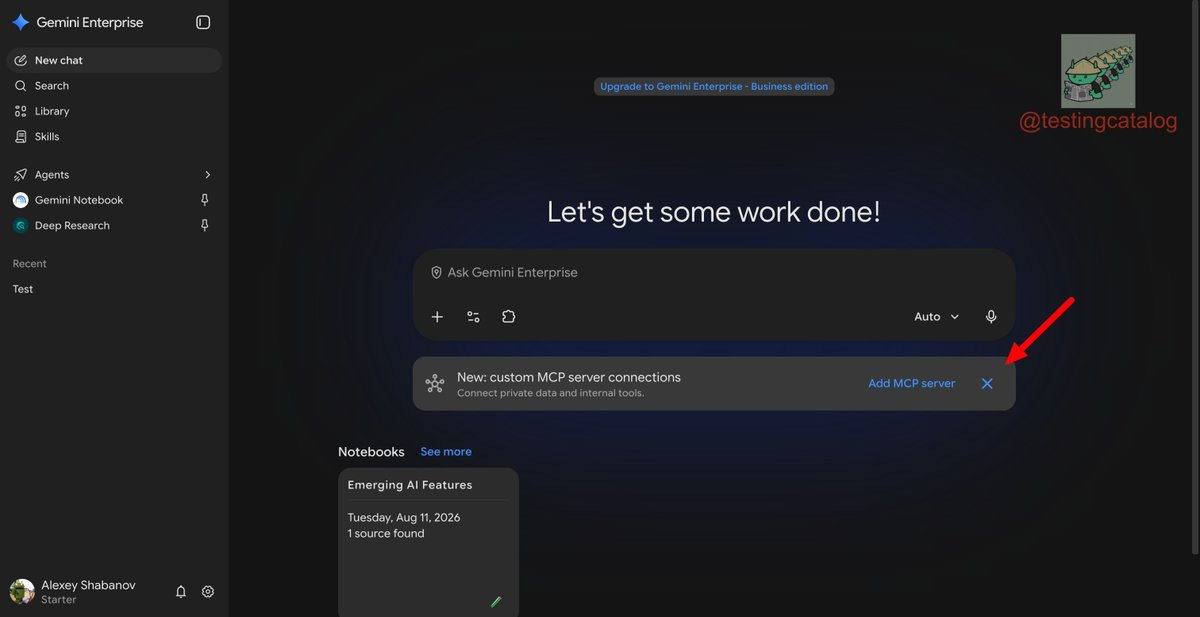This screenshot has height=617, width=1200.
Task: Click the location pin icon in prompt field
Action: 436,272
